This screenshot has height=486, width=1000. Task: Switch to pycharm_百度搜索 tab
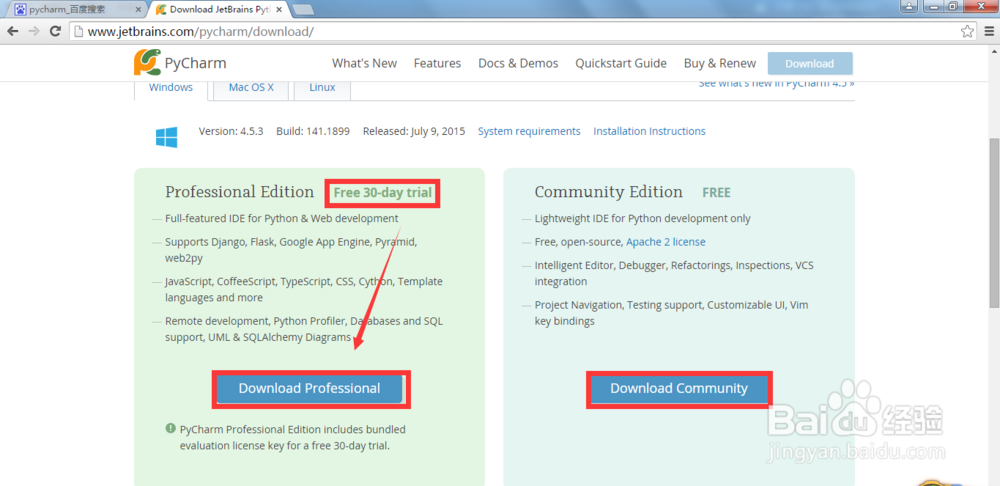[x=78, y=10]
